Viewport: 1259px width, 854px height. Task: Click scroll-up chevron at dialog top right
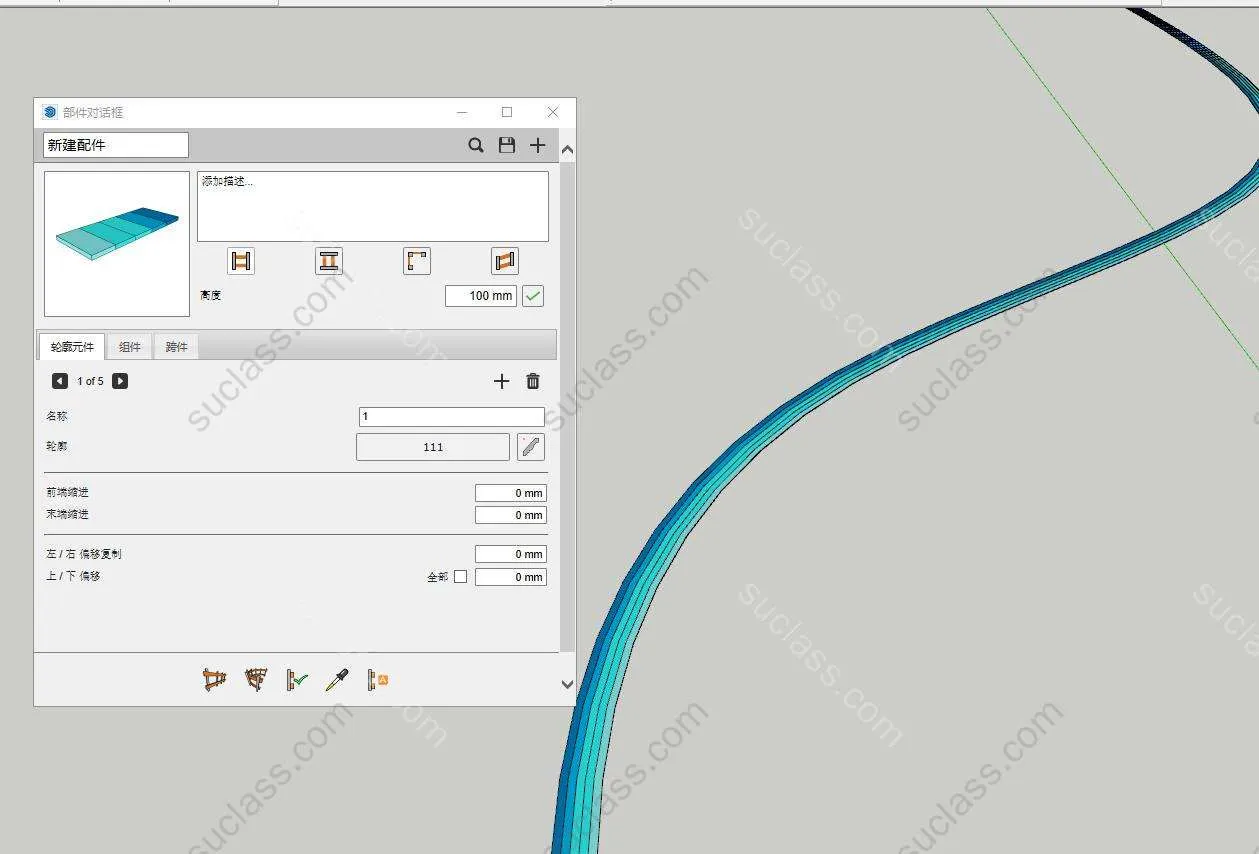tap(567, 151)
